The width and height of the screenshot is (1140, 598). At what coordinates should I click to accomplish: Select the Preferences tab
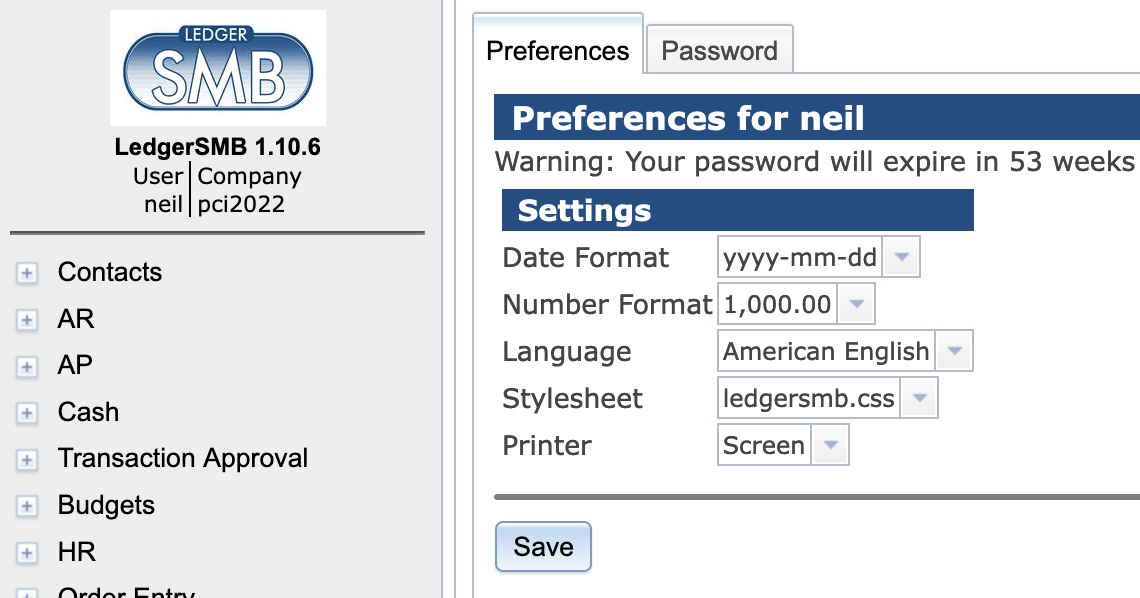pyautogui.click(x=557, y=49)
